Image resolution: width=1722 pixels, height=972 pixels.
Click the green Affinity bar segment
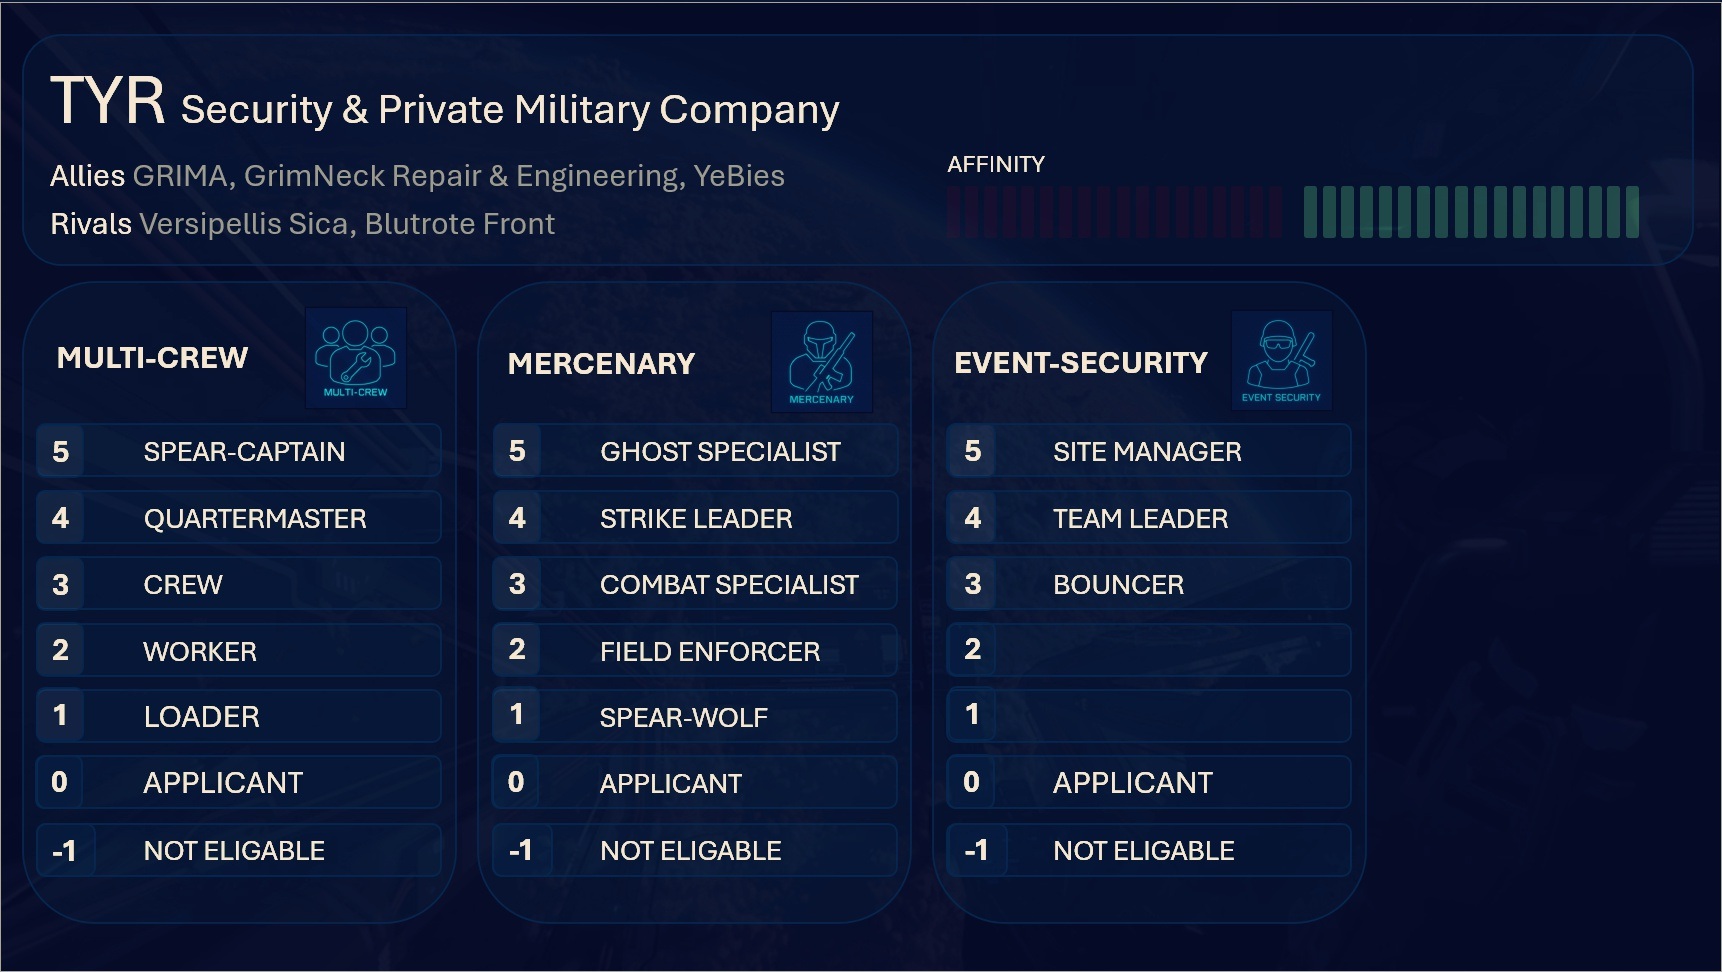(x=1470, y=212)
